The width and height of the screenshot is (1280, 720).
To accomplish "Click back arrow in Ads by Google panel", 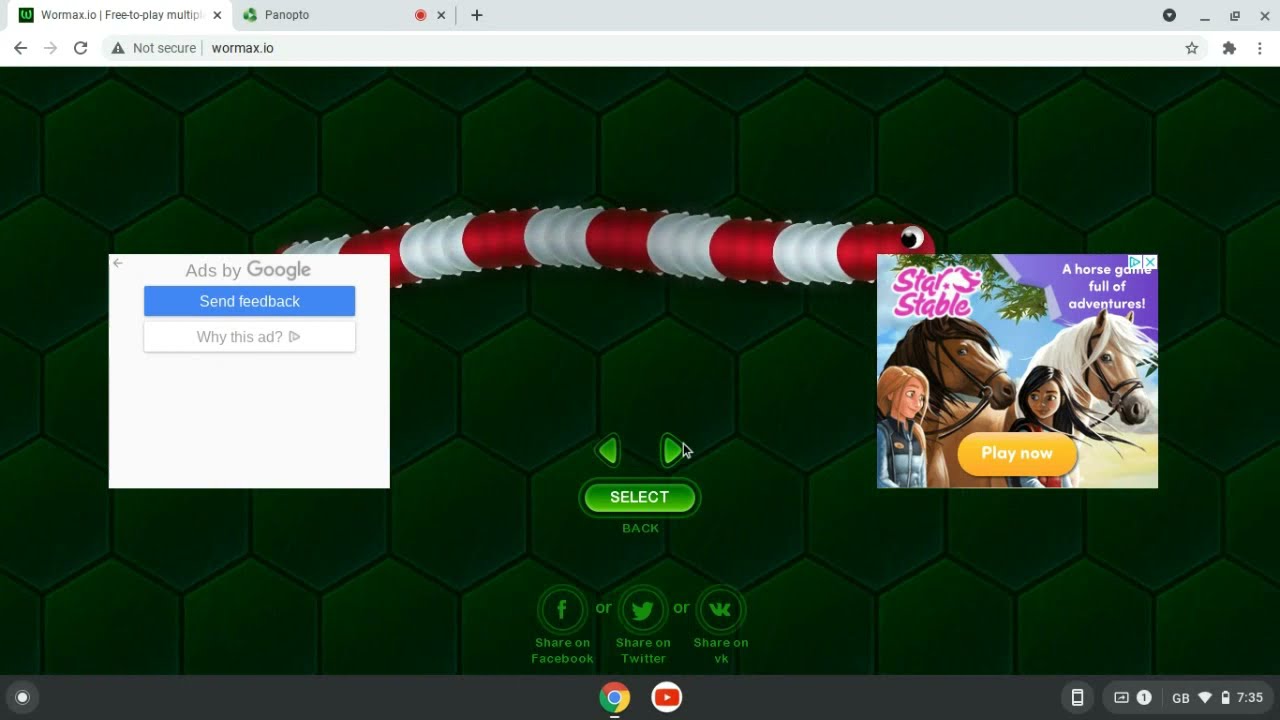I will [118, 263].
